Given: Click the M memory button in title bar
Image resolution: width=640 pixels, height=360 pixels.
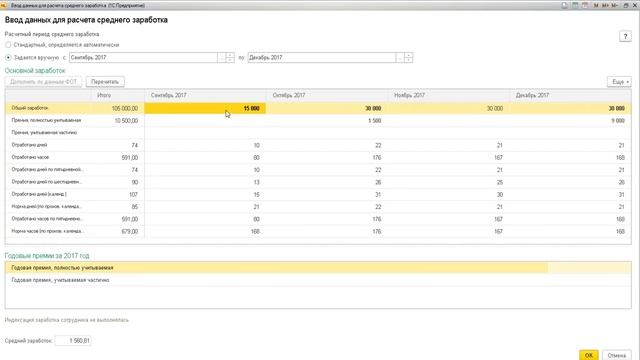Looking at the screenshot, I should (596, 5).
